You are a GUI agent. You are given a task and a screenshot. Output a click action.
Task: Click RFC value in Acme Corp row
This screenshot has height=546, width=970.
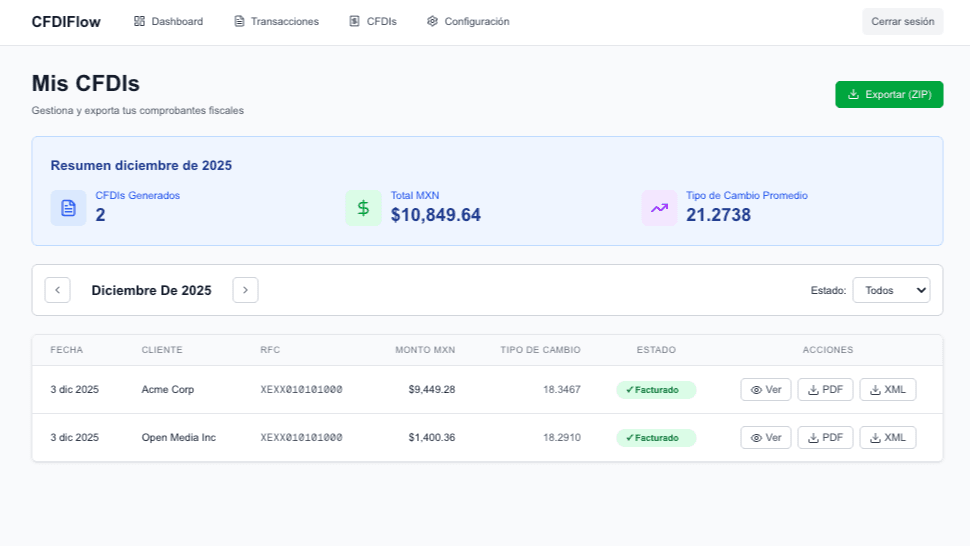tap(301, 390)
